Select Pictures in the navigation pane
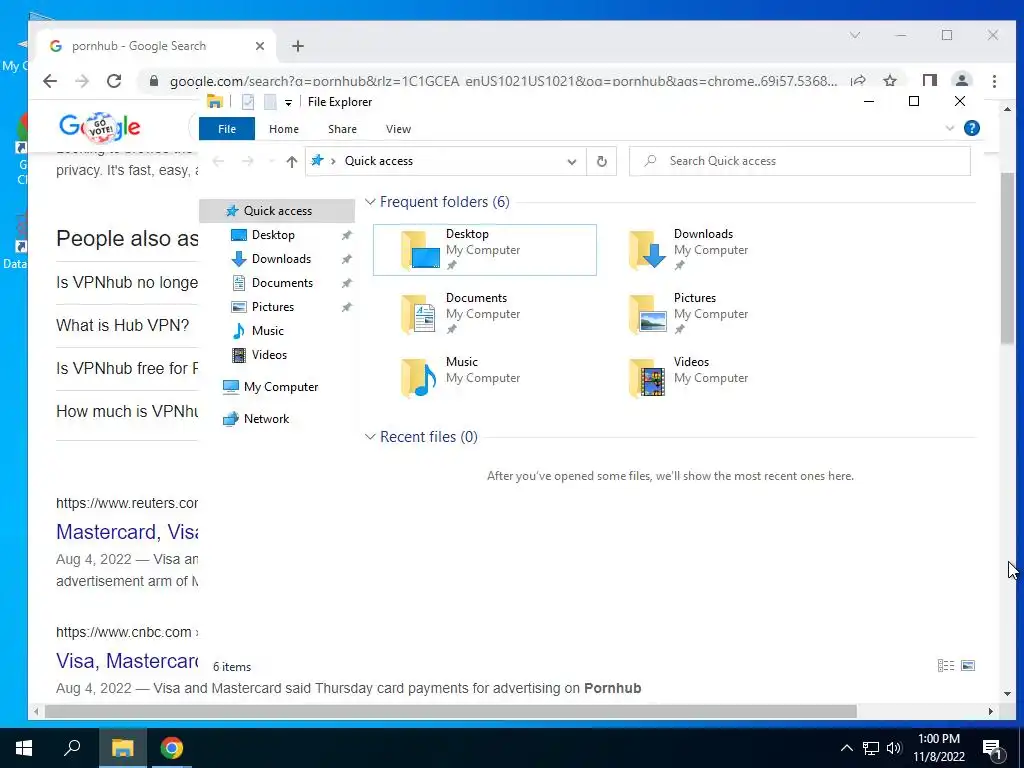The image size is (1024, 768). (272, 307)
